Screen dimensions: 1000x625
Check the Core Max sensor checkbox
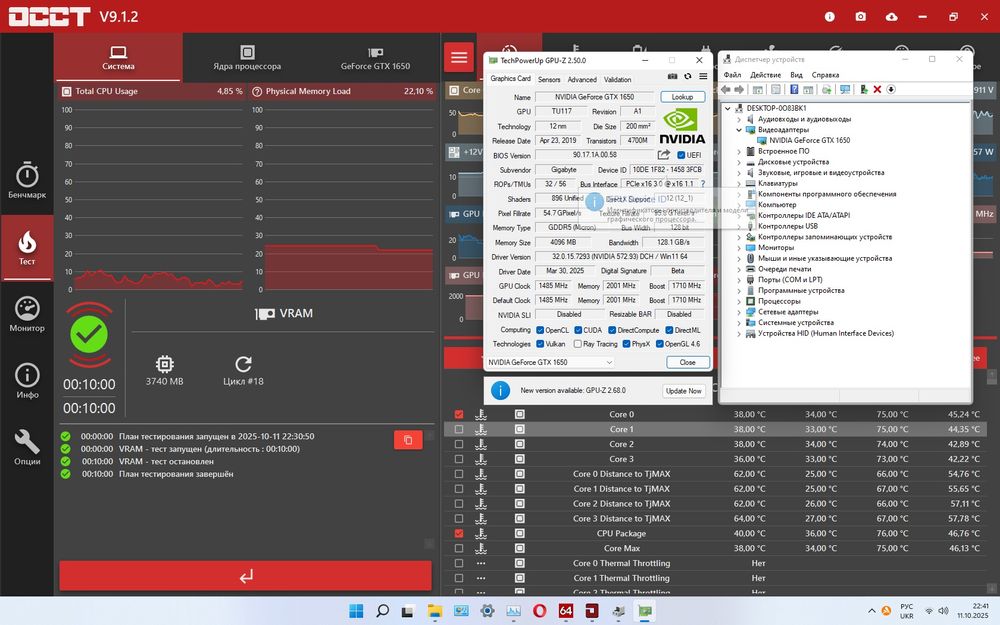pos(459,548)
